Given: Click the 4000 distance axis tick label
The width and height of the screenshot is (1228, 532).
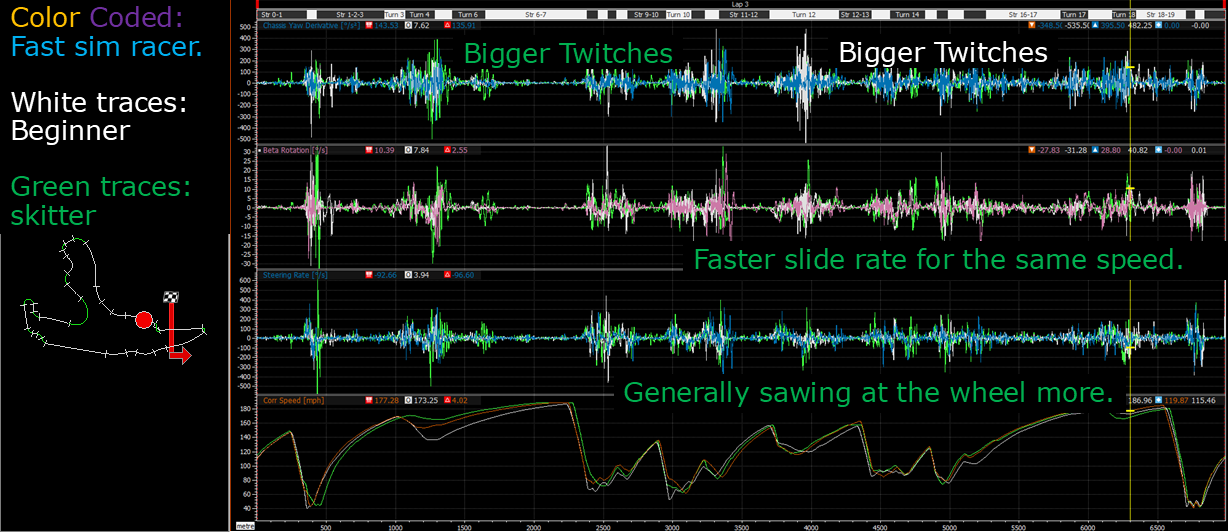Looking at the screenshot, I should (809, 525).
